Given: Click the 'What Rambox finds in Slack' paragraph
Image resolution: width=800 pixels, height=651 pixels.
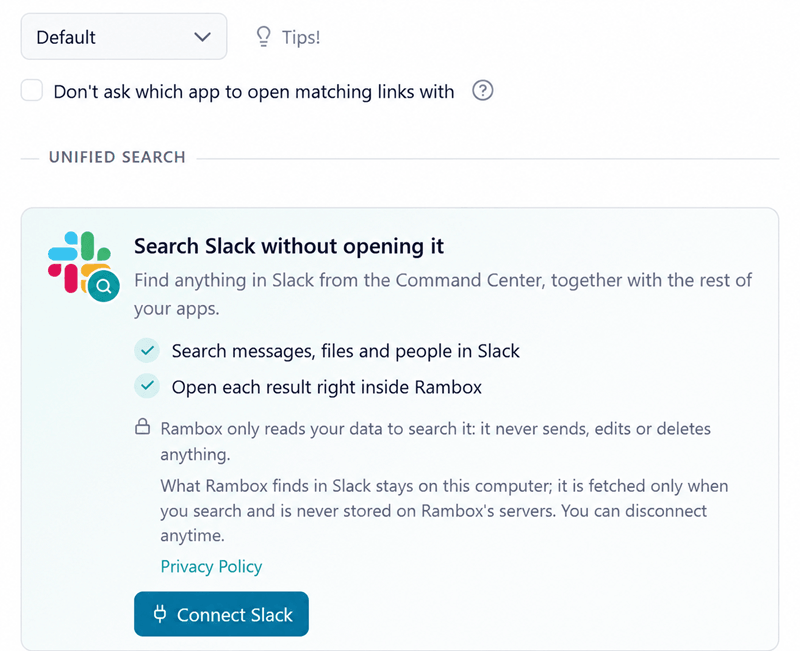Looking at the screenshot, I should tap(444, 511).
